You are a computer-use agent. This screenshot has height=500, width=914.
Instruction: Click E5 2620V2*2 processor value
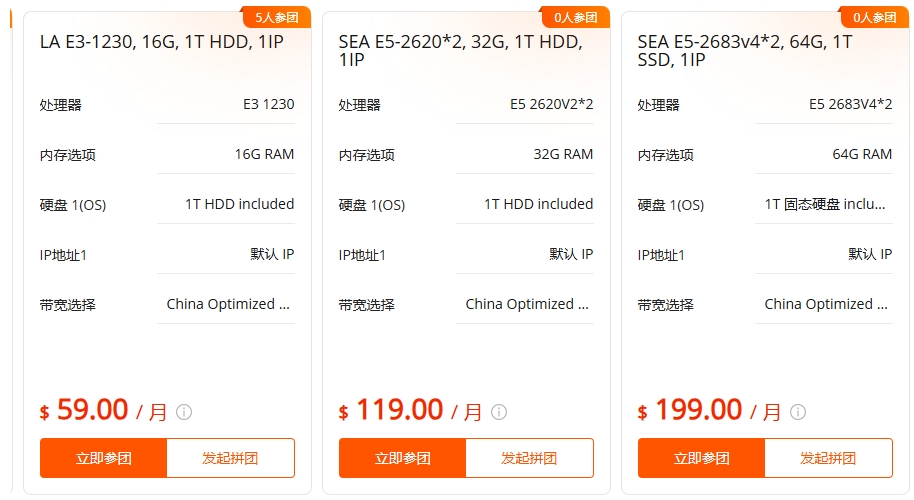551,104
